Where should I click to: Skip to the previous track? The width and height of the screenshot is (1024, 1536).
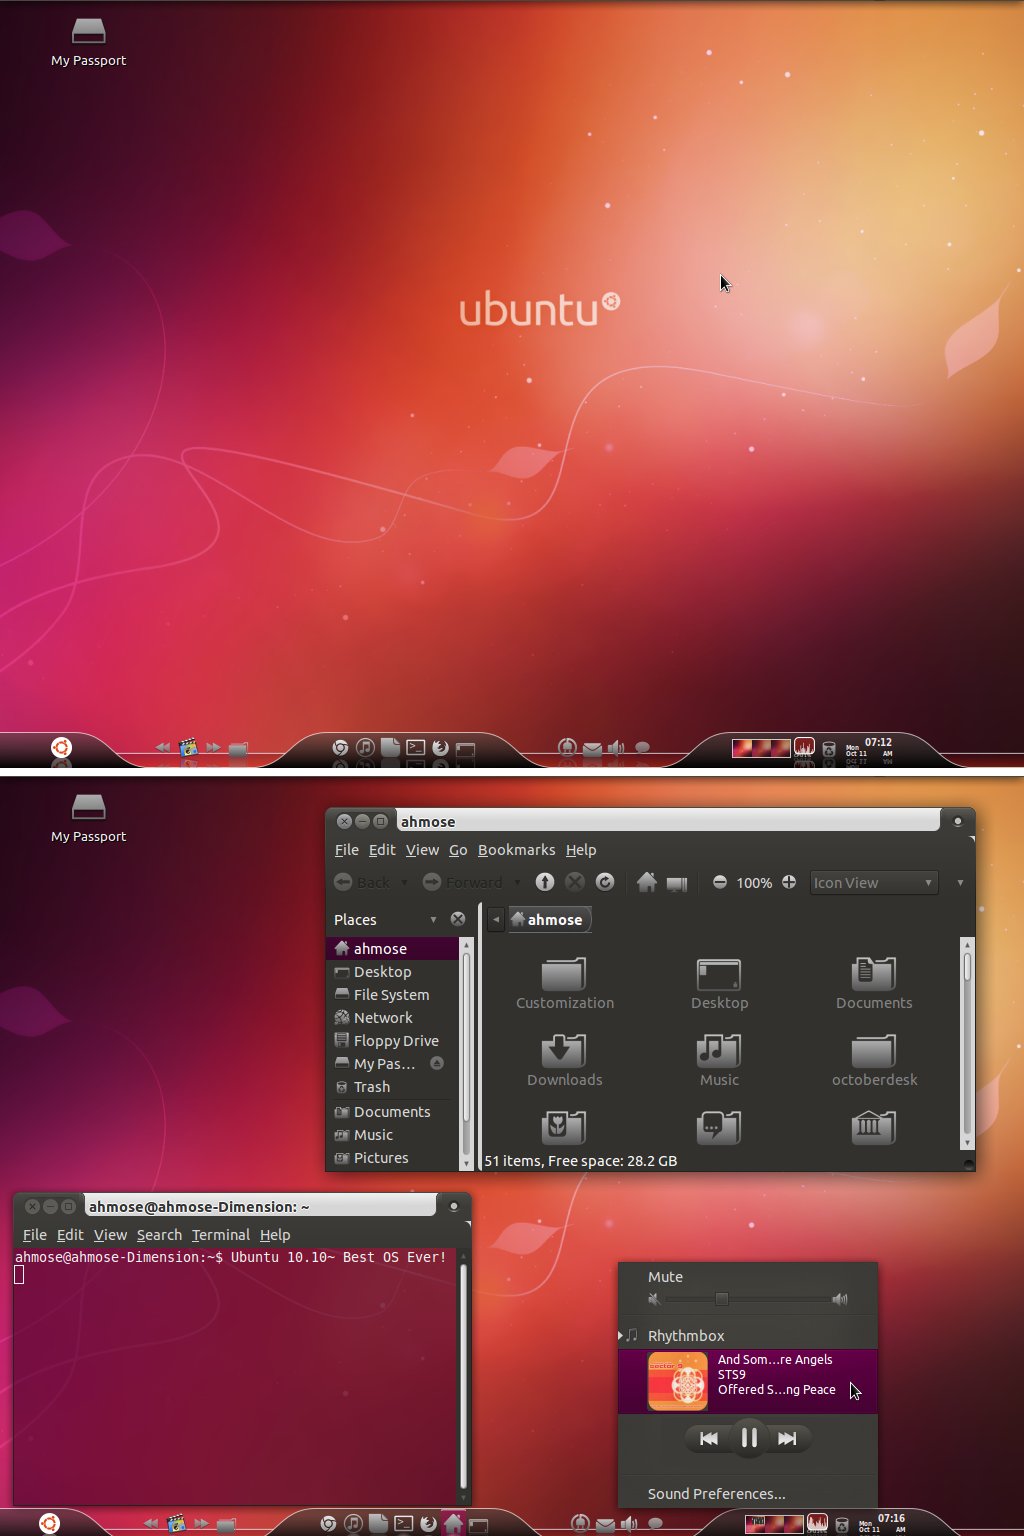(709, 1438)
